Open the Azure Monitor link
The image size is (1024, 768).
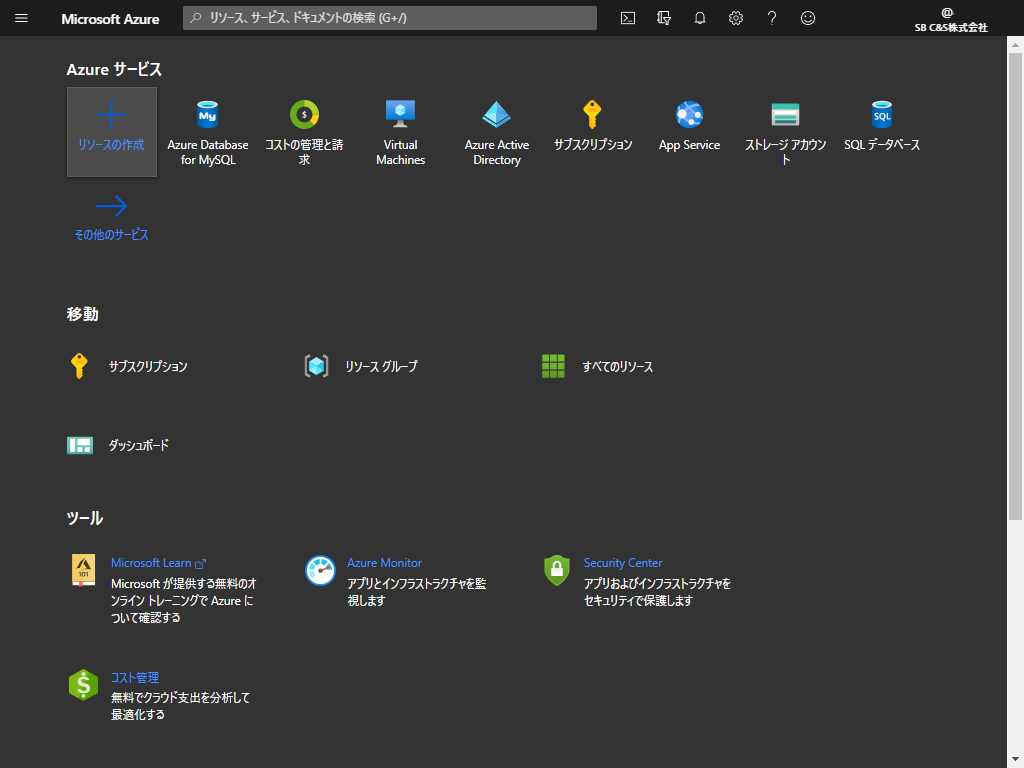tap(384, 563)
